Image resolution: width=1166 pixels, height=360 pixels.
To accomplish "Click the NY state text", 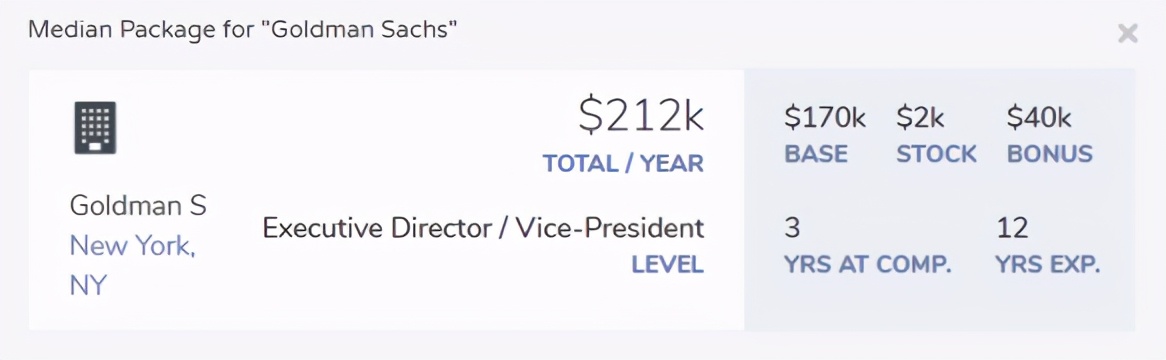I will pyautogui.click(x=88, y=286).
